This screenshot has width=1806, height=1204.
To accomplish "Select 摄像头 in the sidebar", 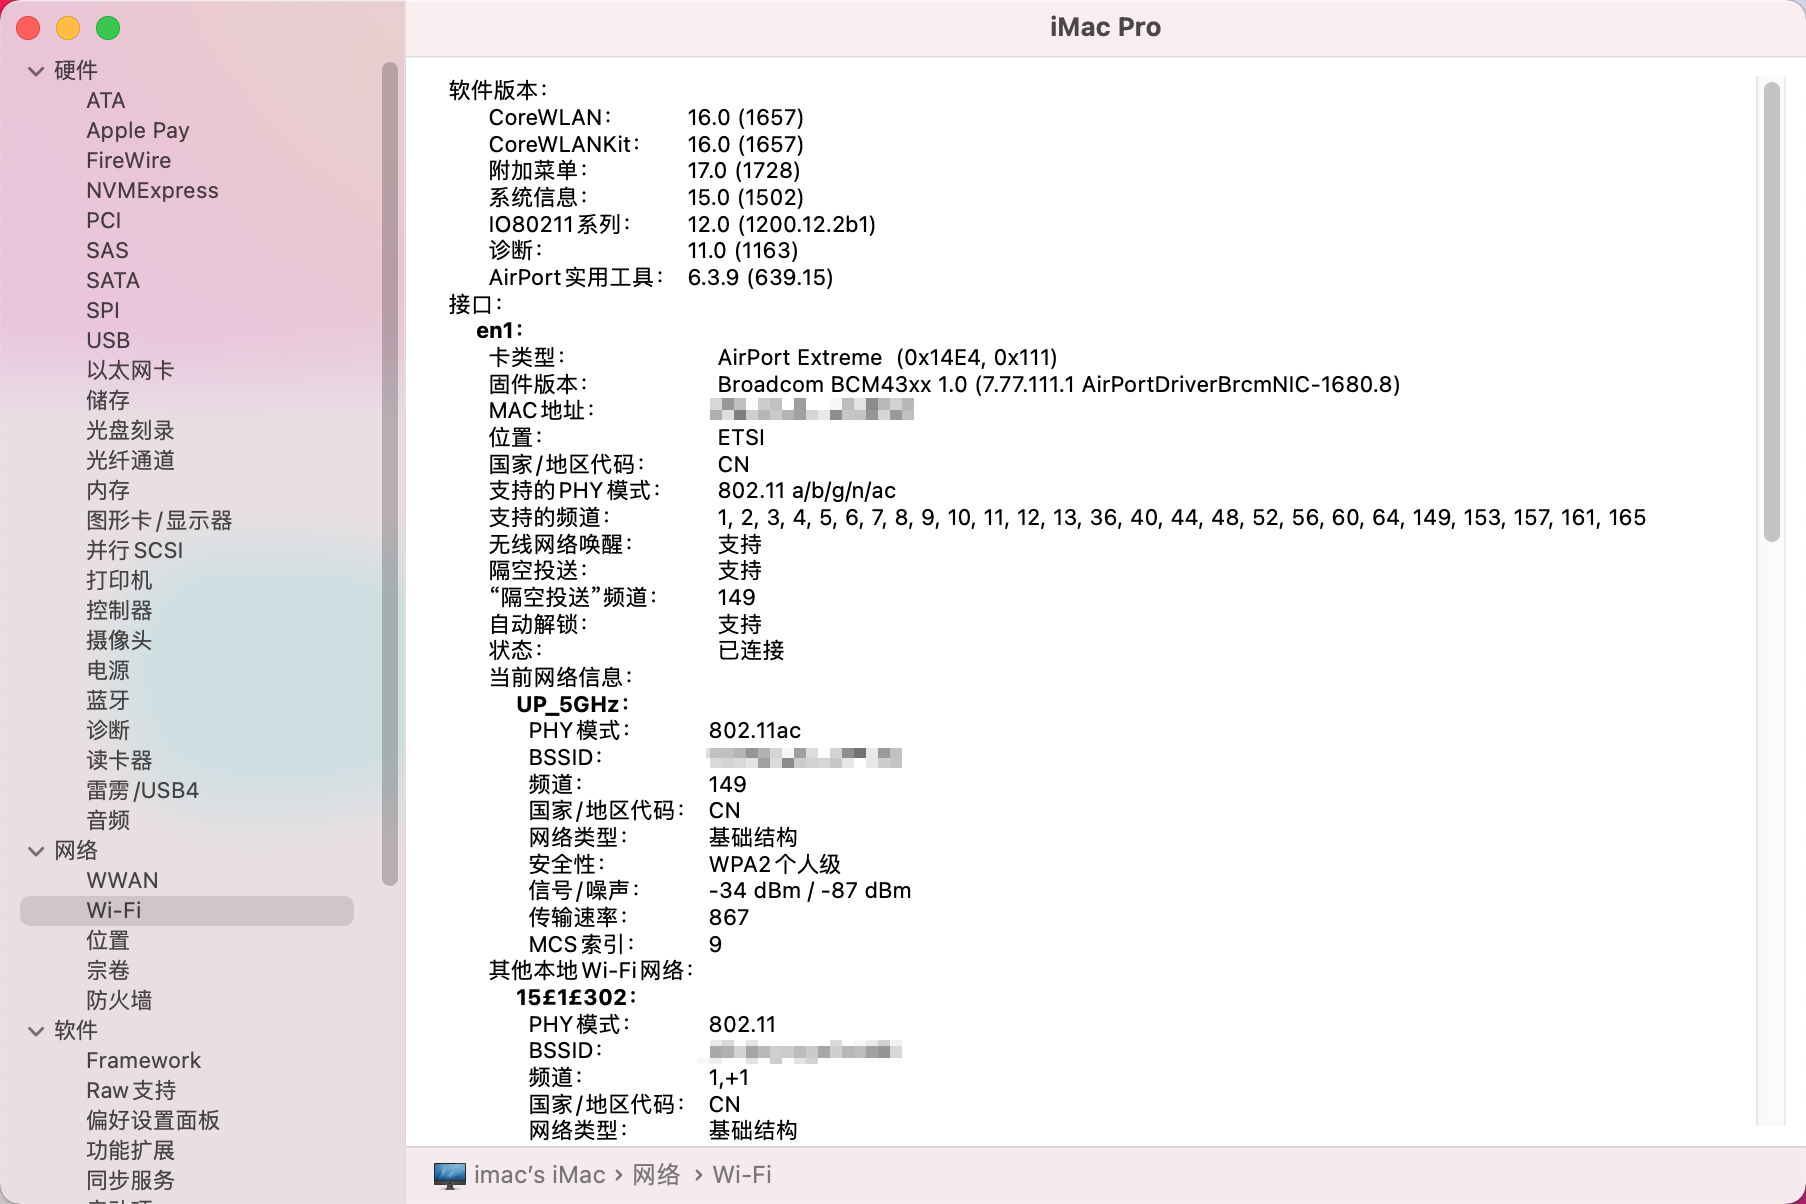I will [x=119, y=641].
